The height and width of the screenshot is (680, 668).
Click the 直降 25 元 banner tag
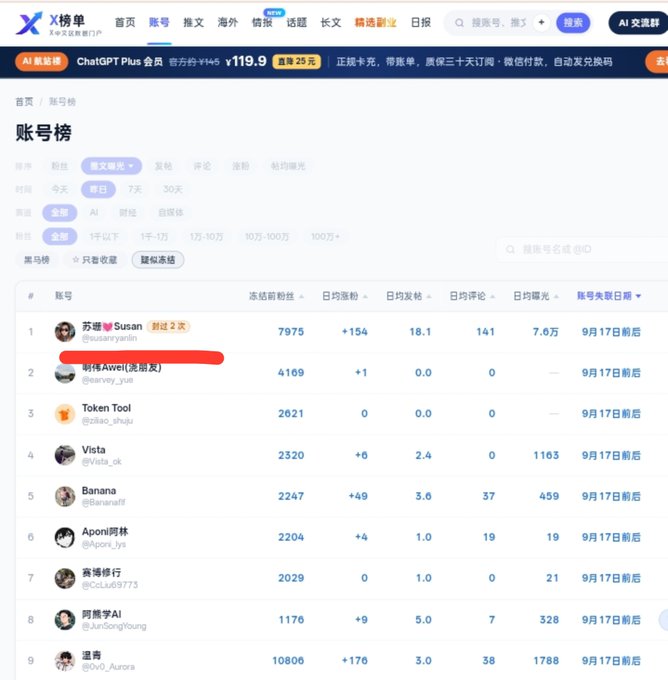(x=297, y=62)
